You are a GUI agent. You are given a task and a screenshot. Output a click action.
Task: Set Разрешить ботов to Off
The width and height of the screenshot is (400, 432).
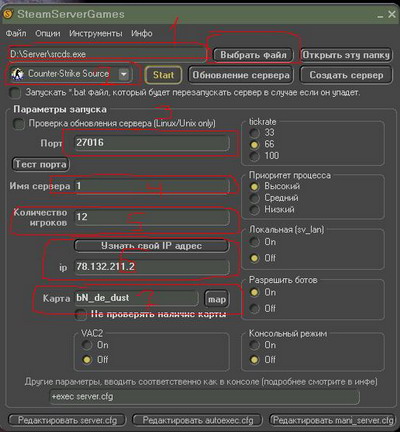[x=254, y=308]
